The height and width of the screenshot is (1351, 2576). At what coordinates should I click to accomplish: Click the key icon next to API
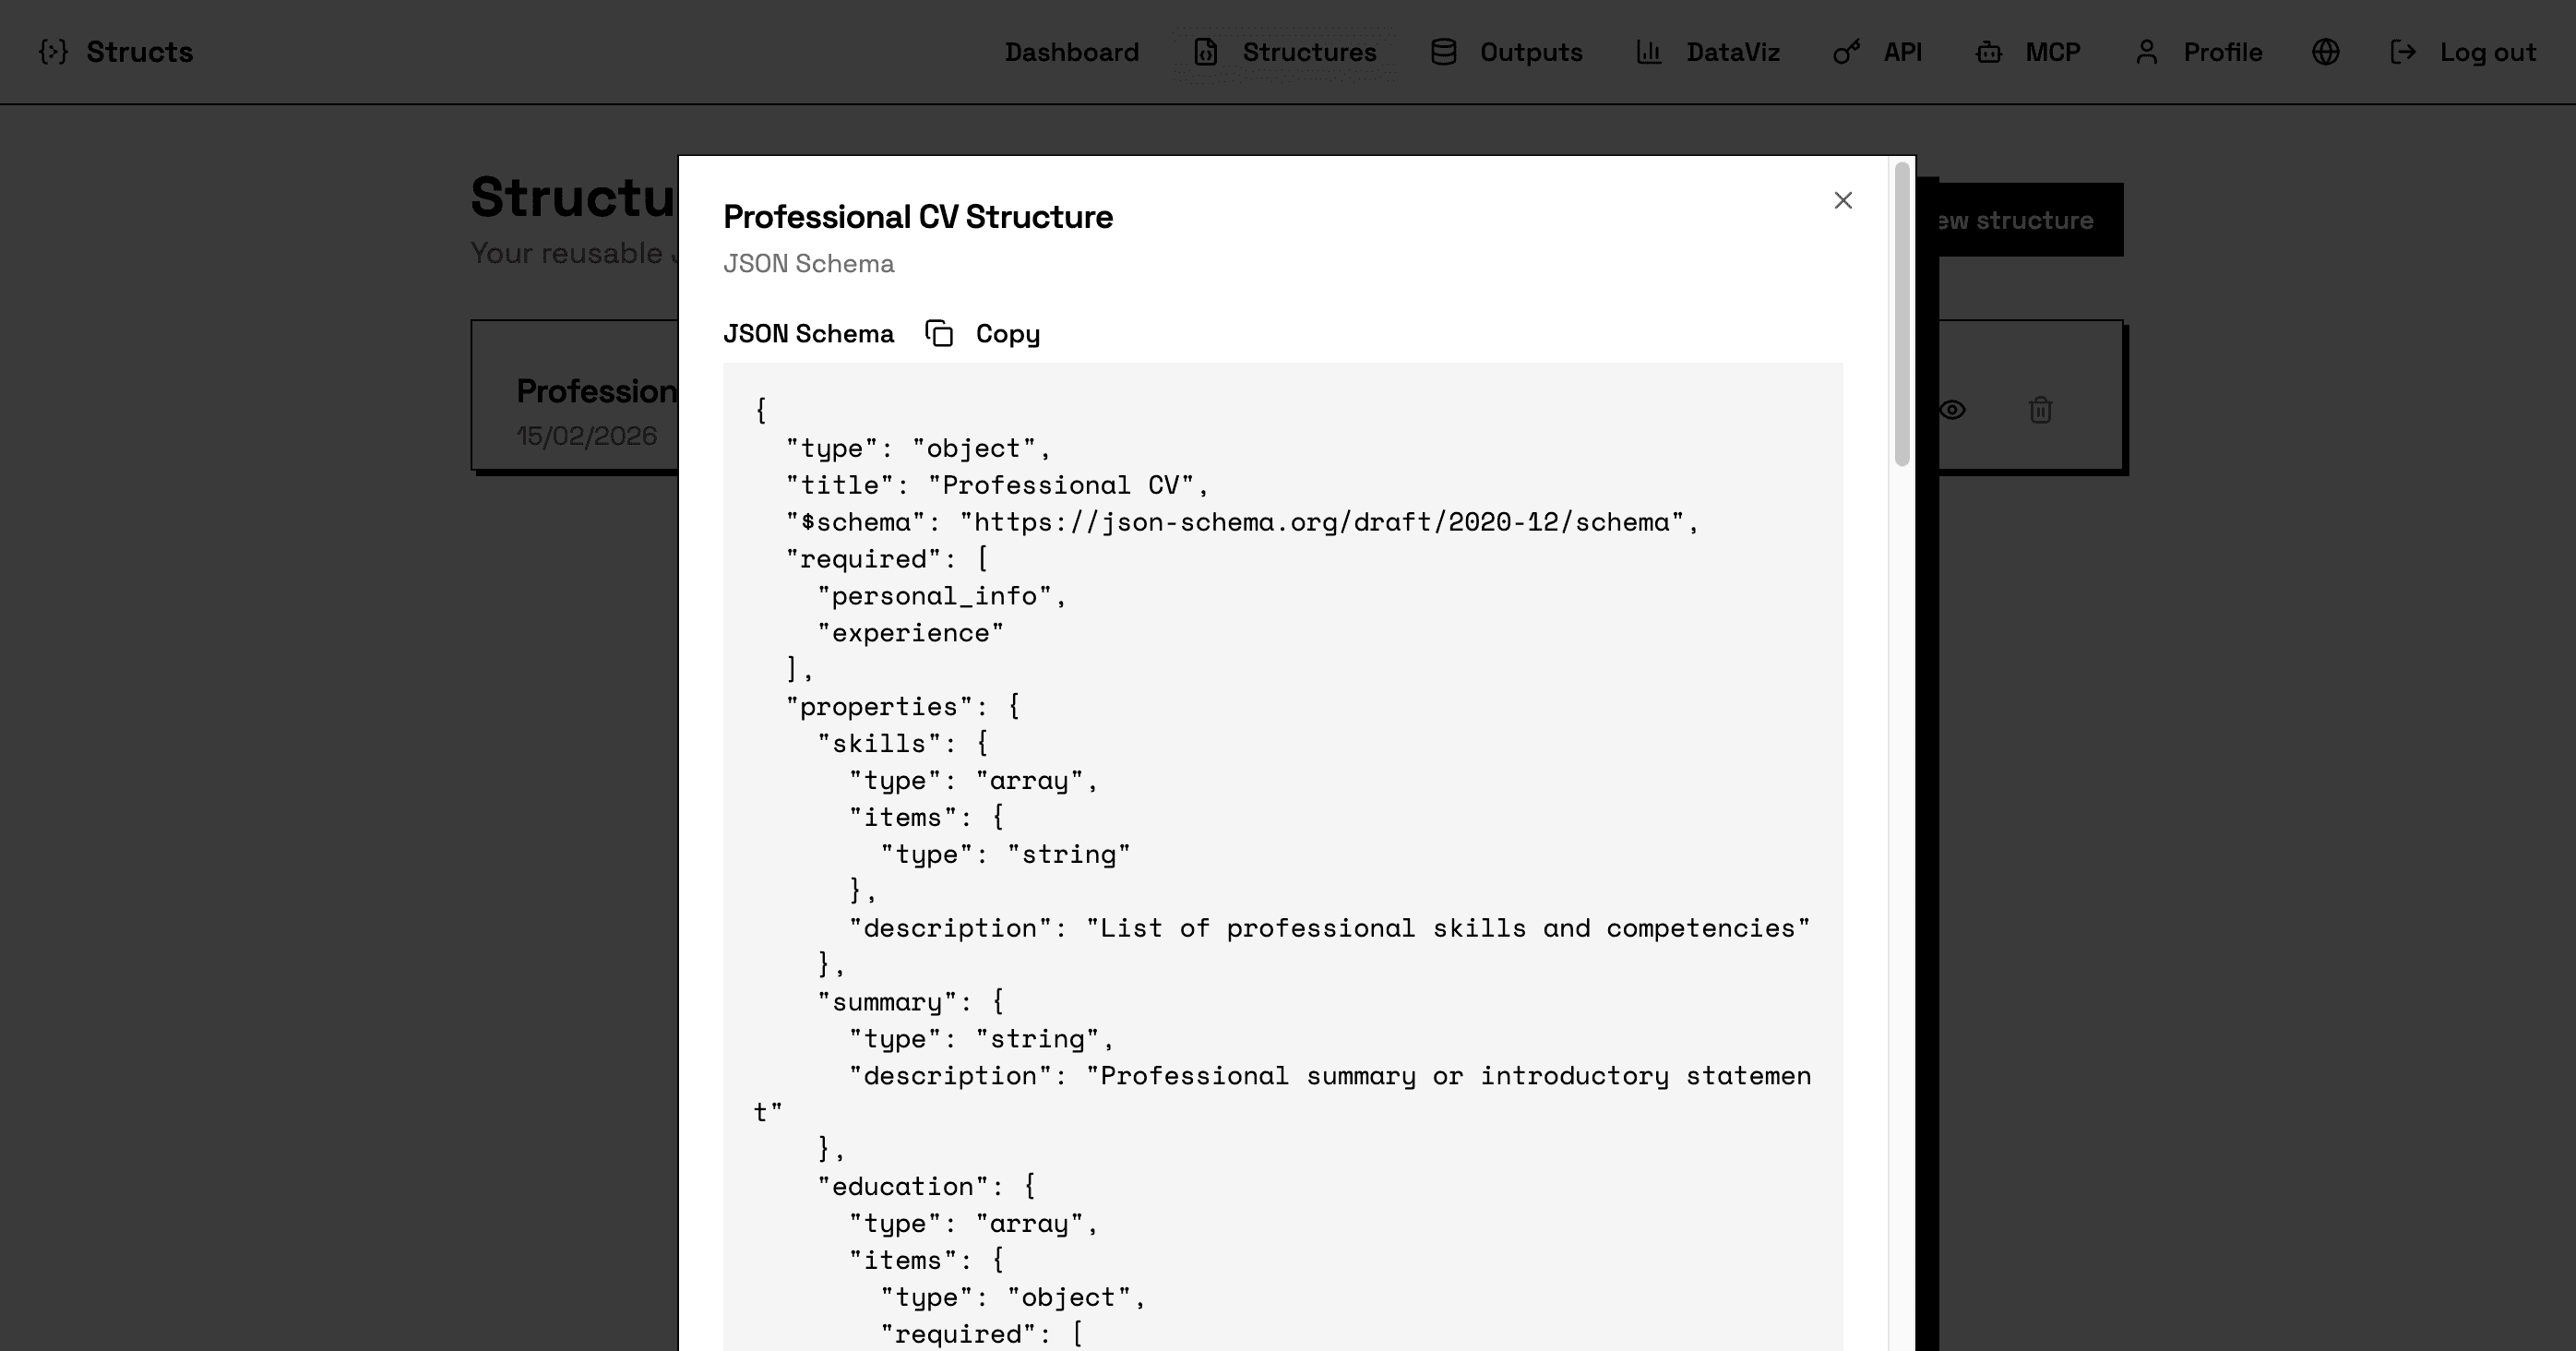pyautogui.click(x=1845, y=52)
